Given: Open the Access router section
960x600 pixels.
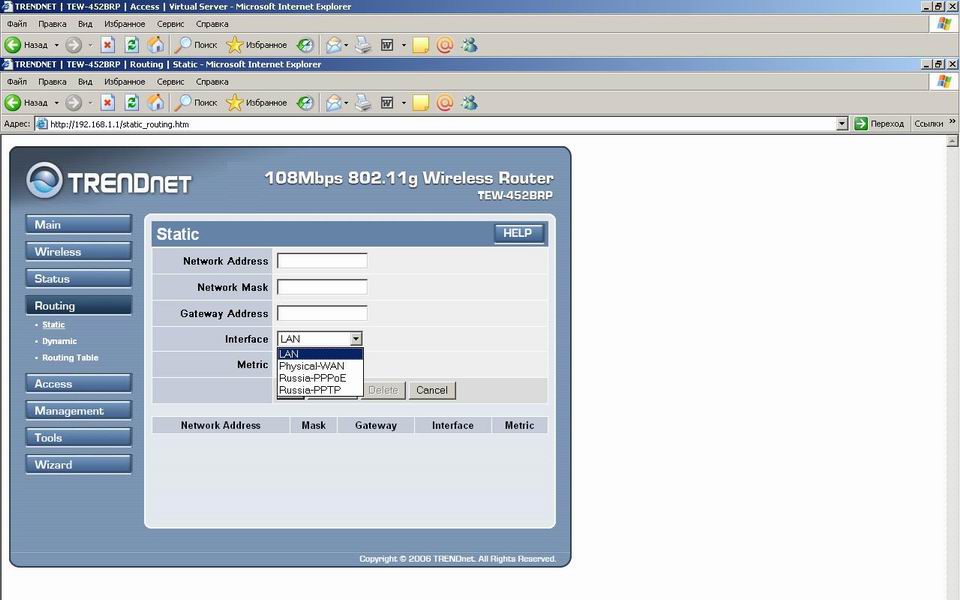Looking at the screenshot, I should [x=78, y=384].
